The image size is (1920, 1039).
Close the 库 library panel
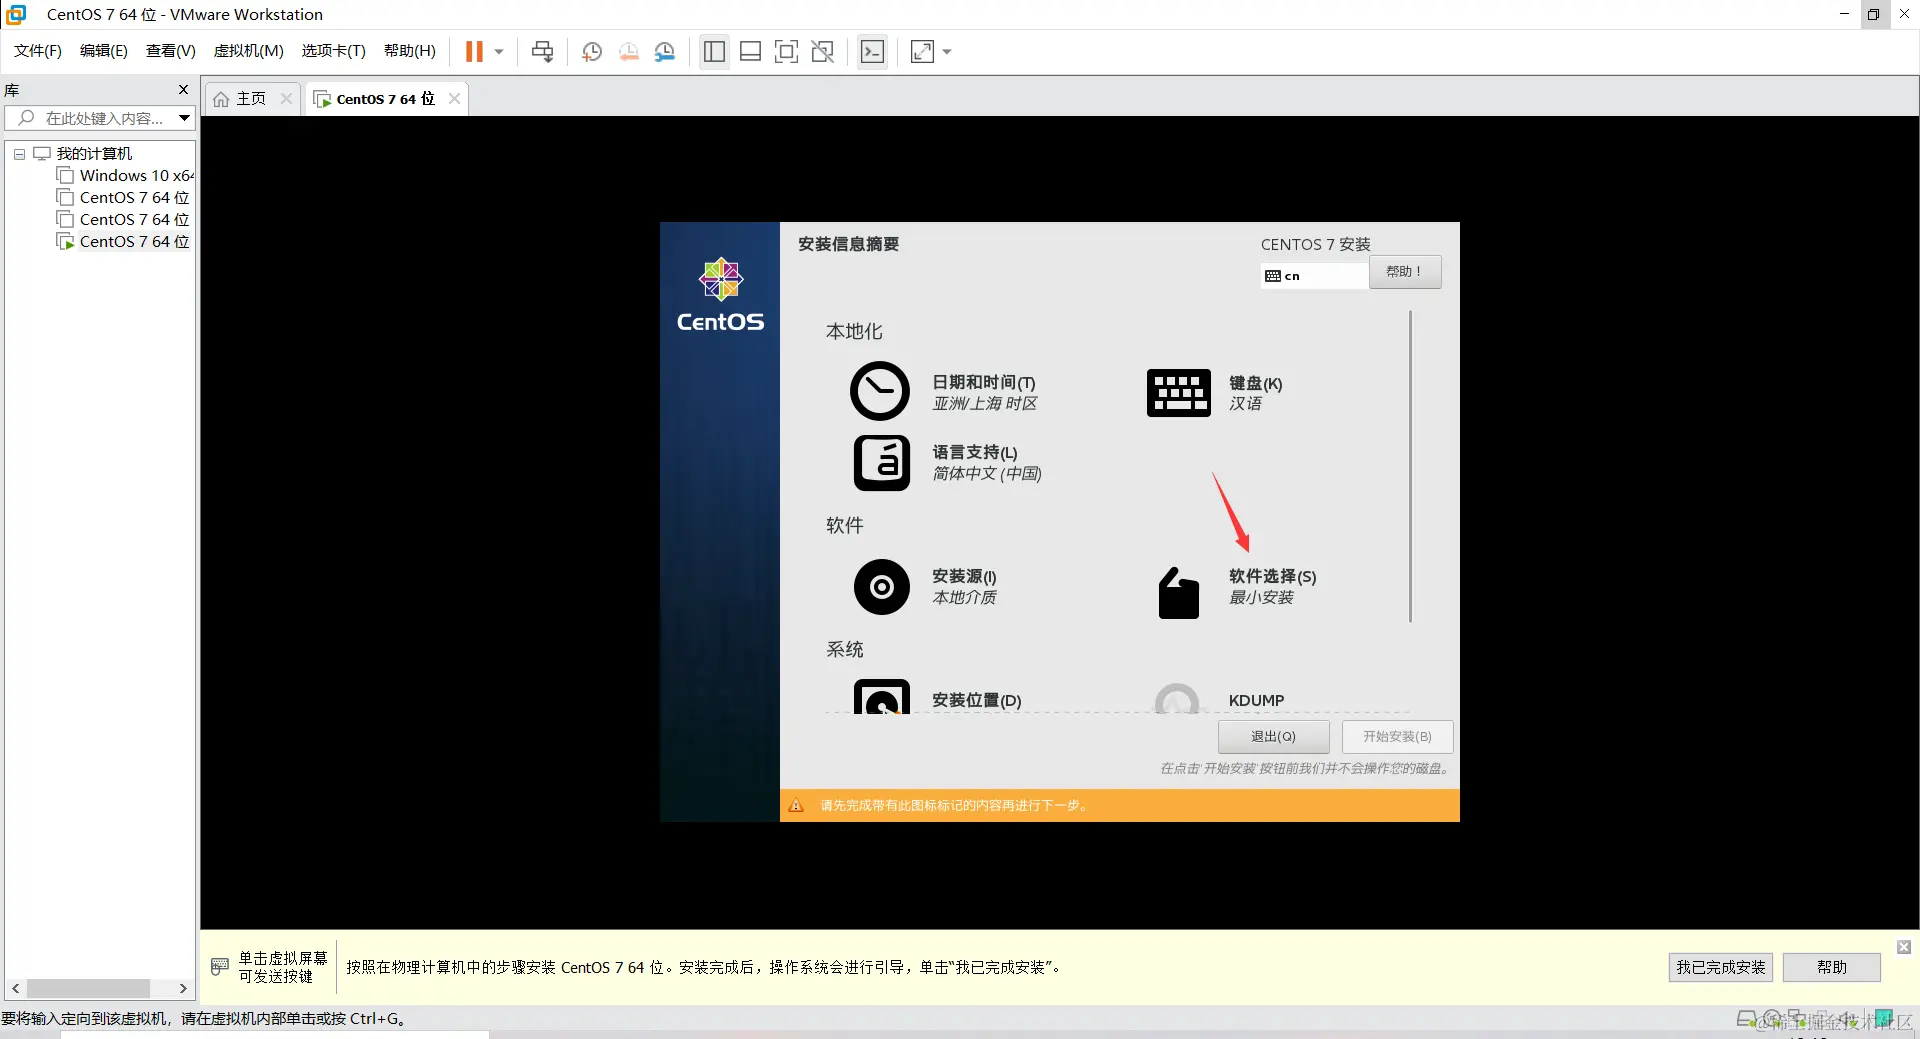point(183,90)
